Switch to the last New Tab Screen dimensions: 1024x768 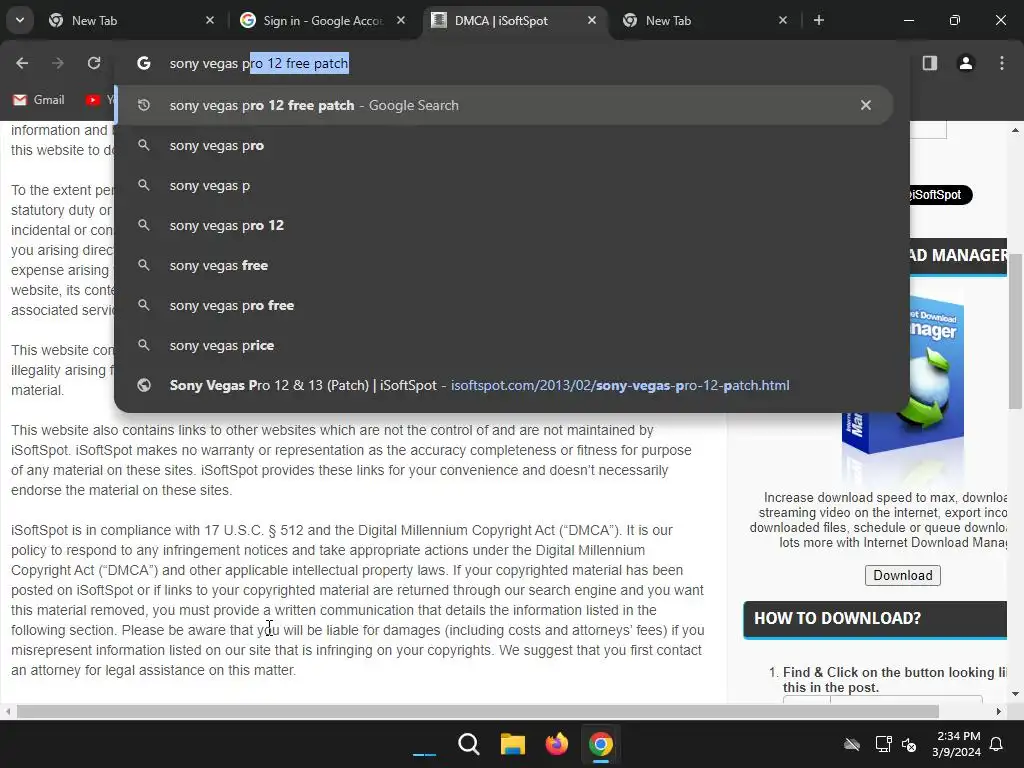(705, 20)
